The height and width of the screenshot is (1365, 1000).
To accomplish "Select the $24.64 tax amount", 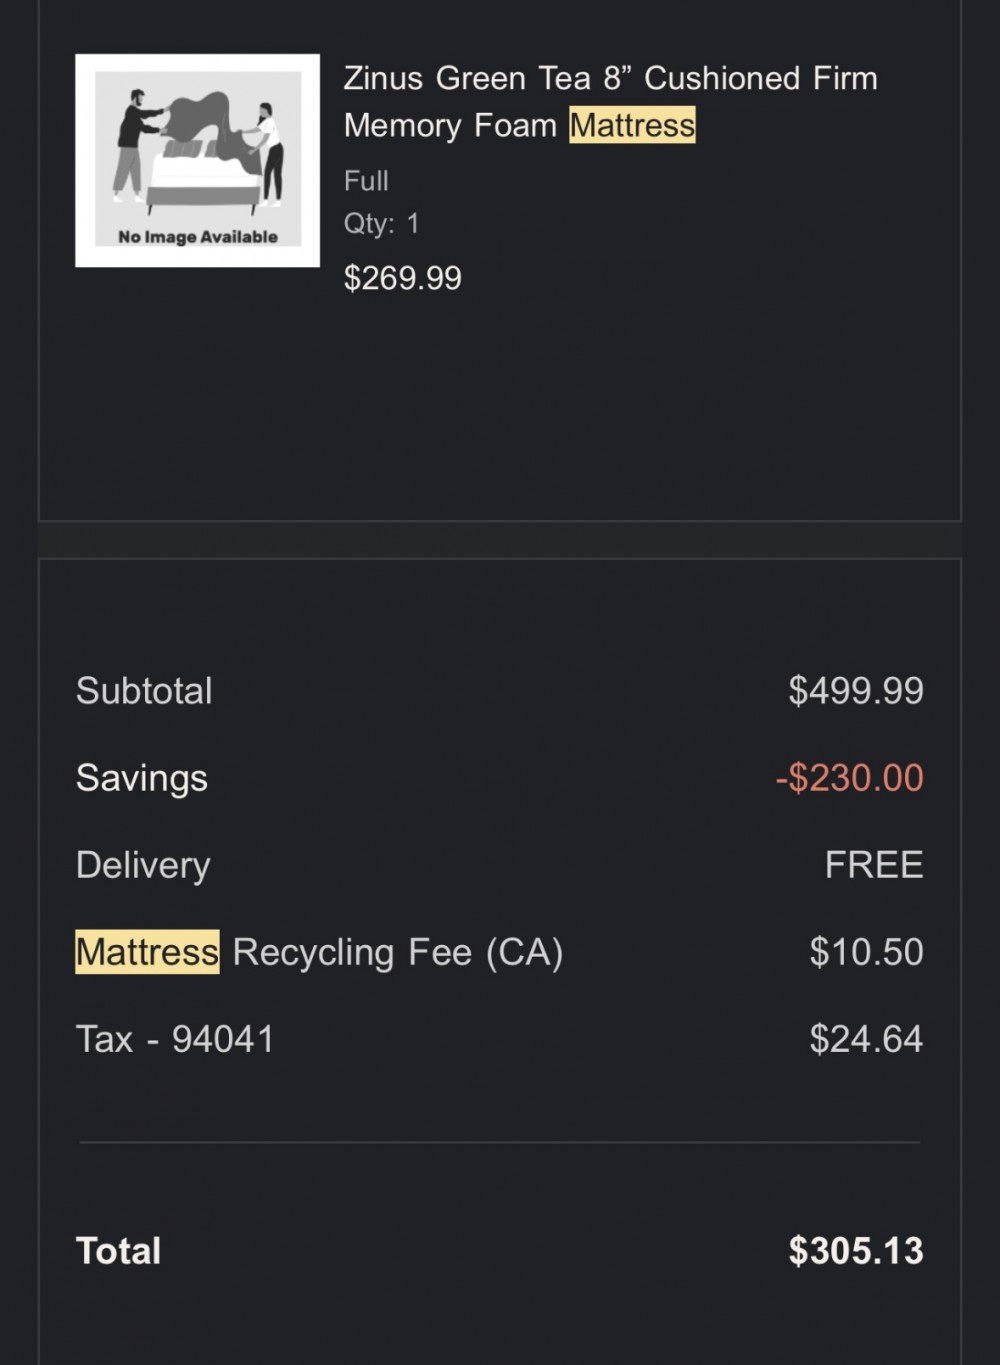I will coord(866,1039).
